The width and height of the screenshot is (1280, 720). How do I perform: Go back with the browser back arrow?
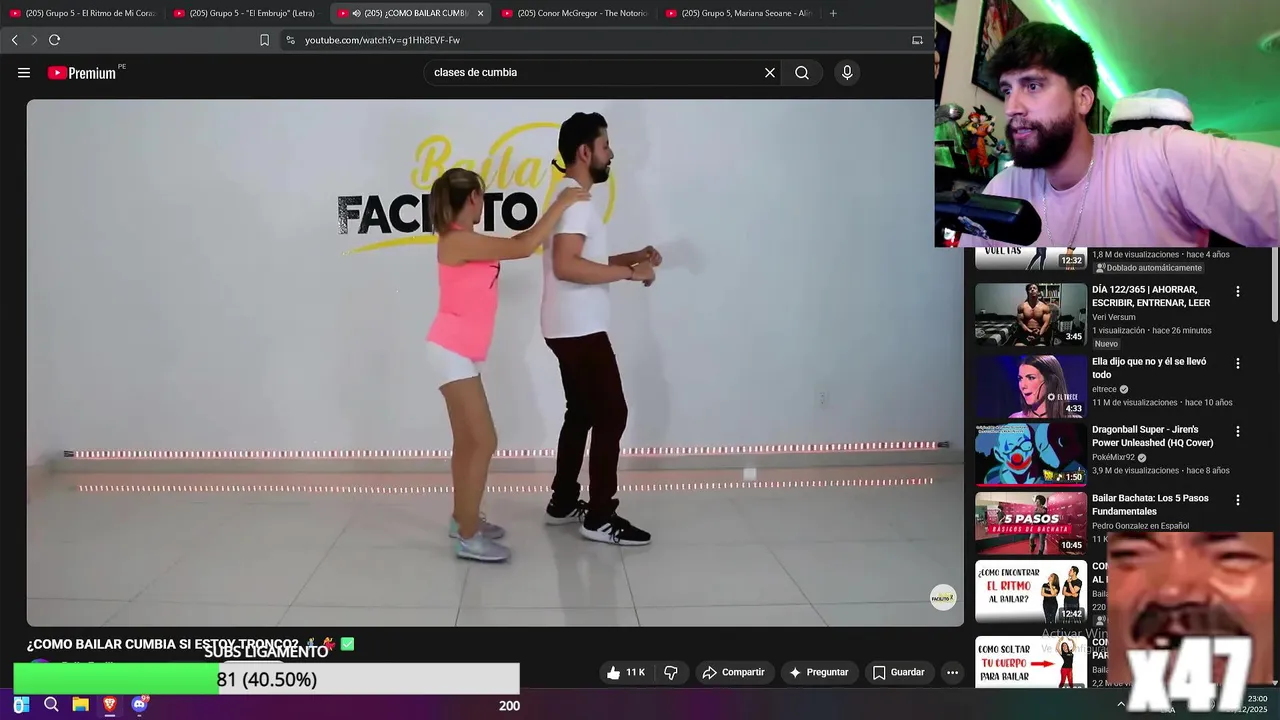14,40
